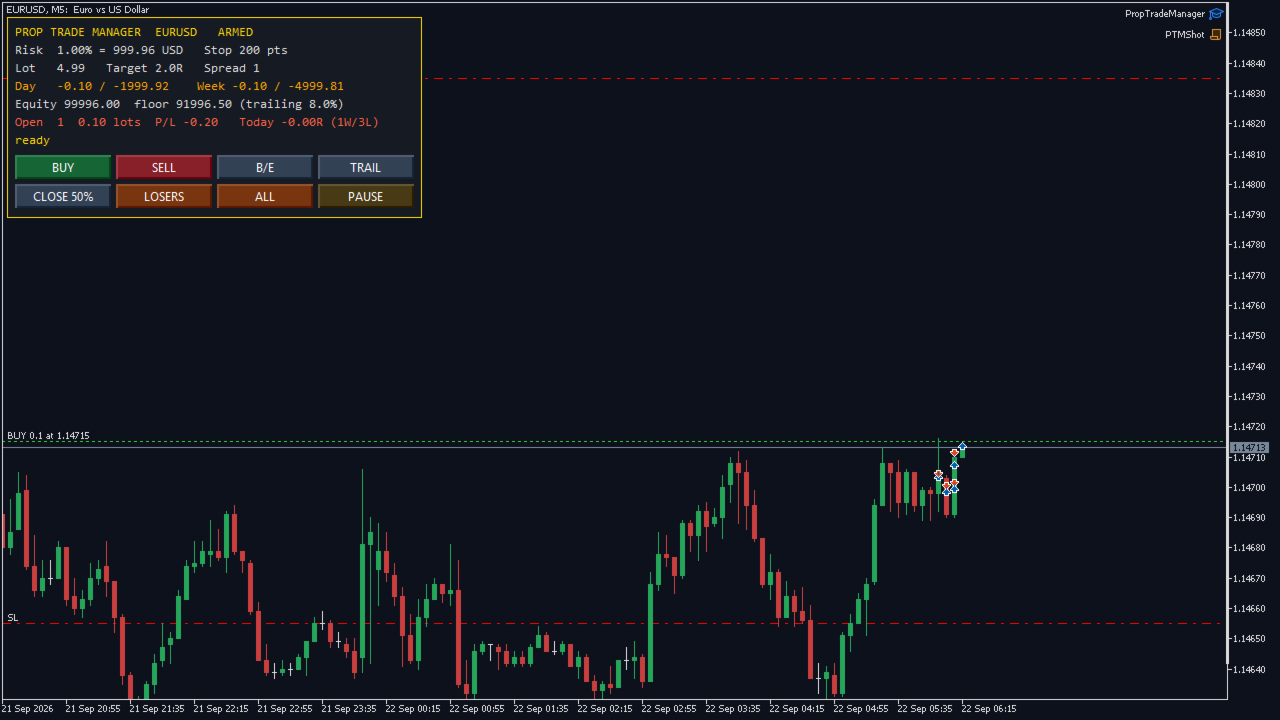Click the topmost blue buy arrow marker

[962, 447]
